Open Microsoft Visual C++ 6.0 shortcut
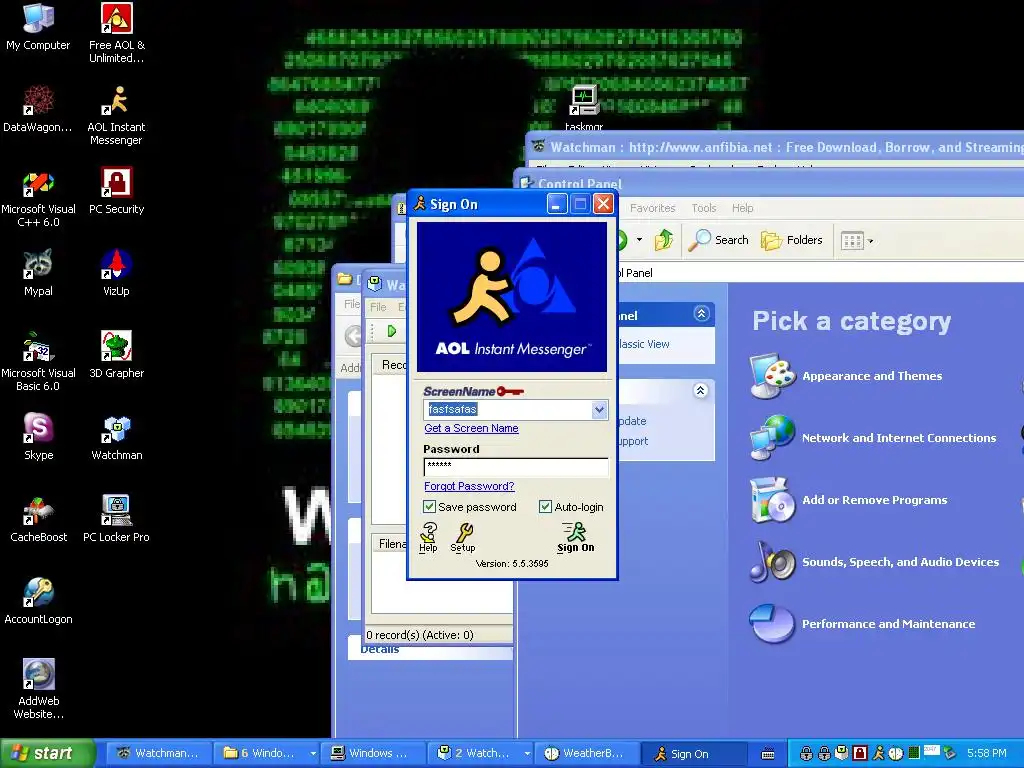This screenshot has height=768, width=1024. (x=38, y=197)
